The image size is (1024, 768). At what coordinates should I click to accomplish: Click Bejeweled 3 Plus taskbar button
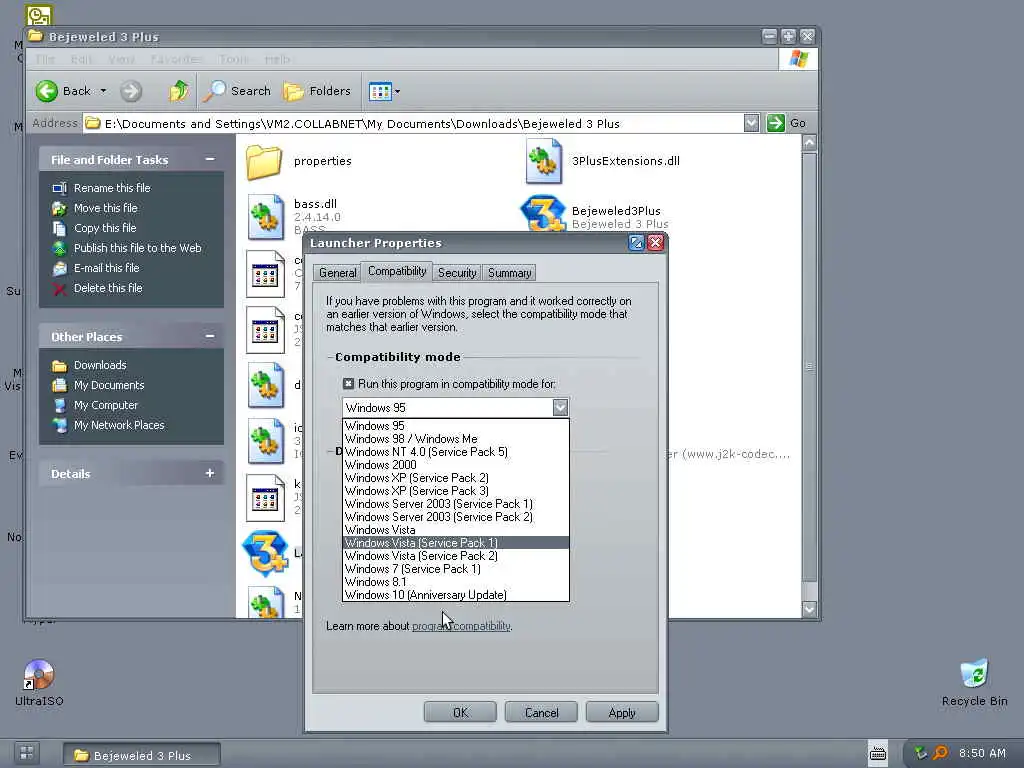pos(142,755)
